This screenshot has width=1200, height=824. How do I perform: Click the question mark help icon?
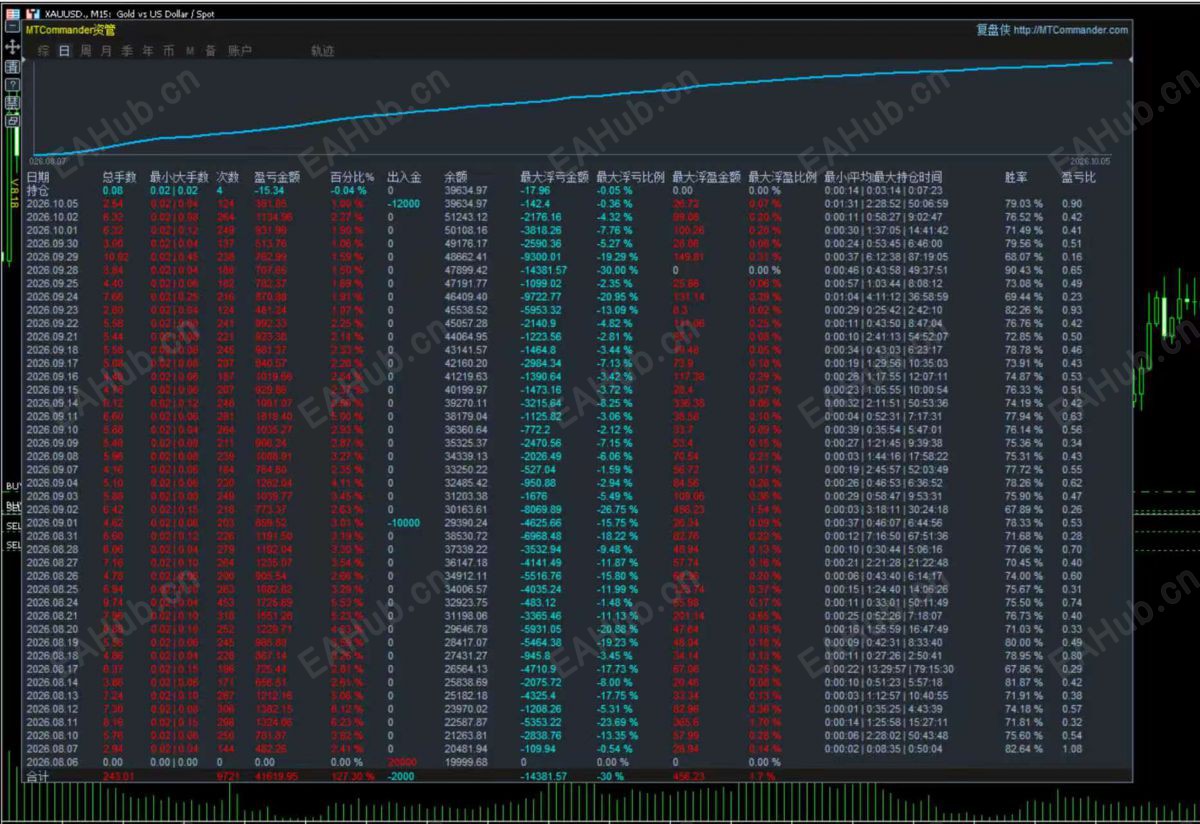12,84
